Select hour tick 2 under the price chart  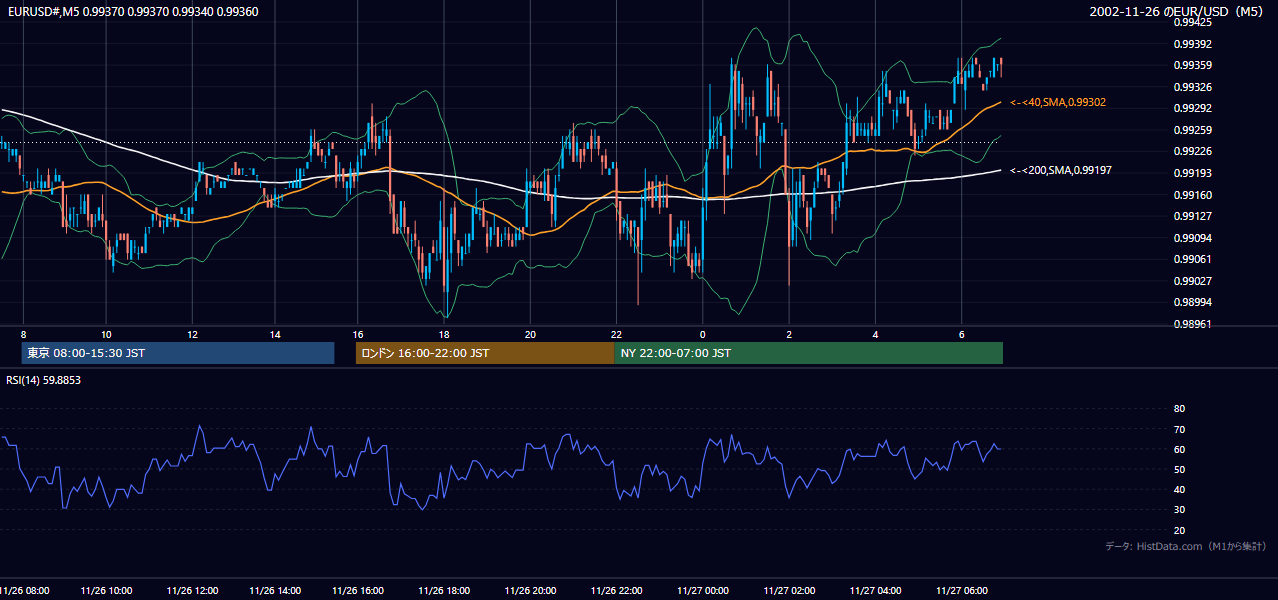789,334
